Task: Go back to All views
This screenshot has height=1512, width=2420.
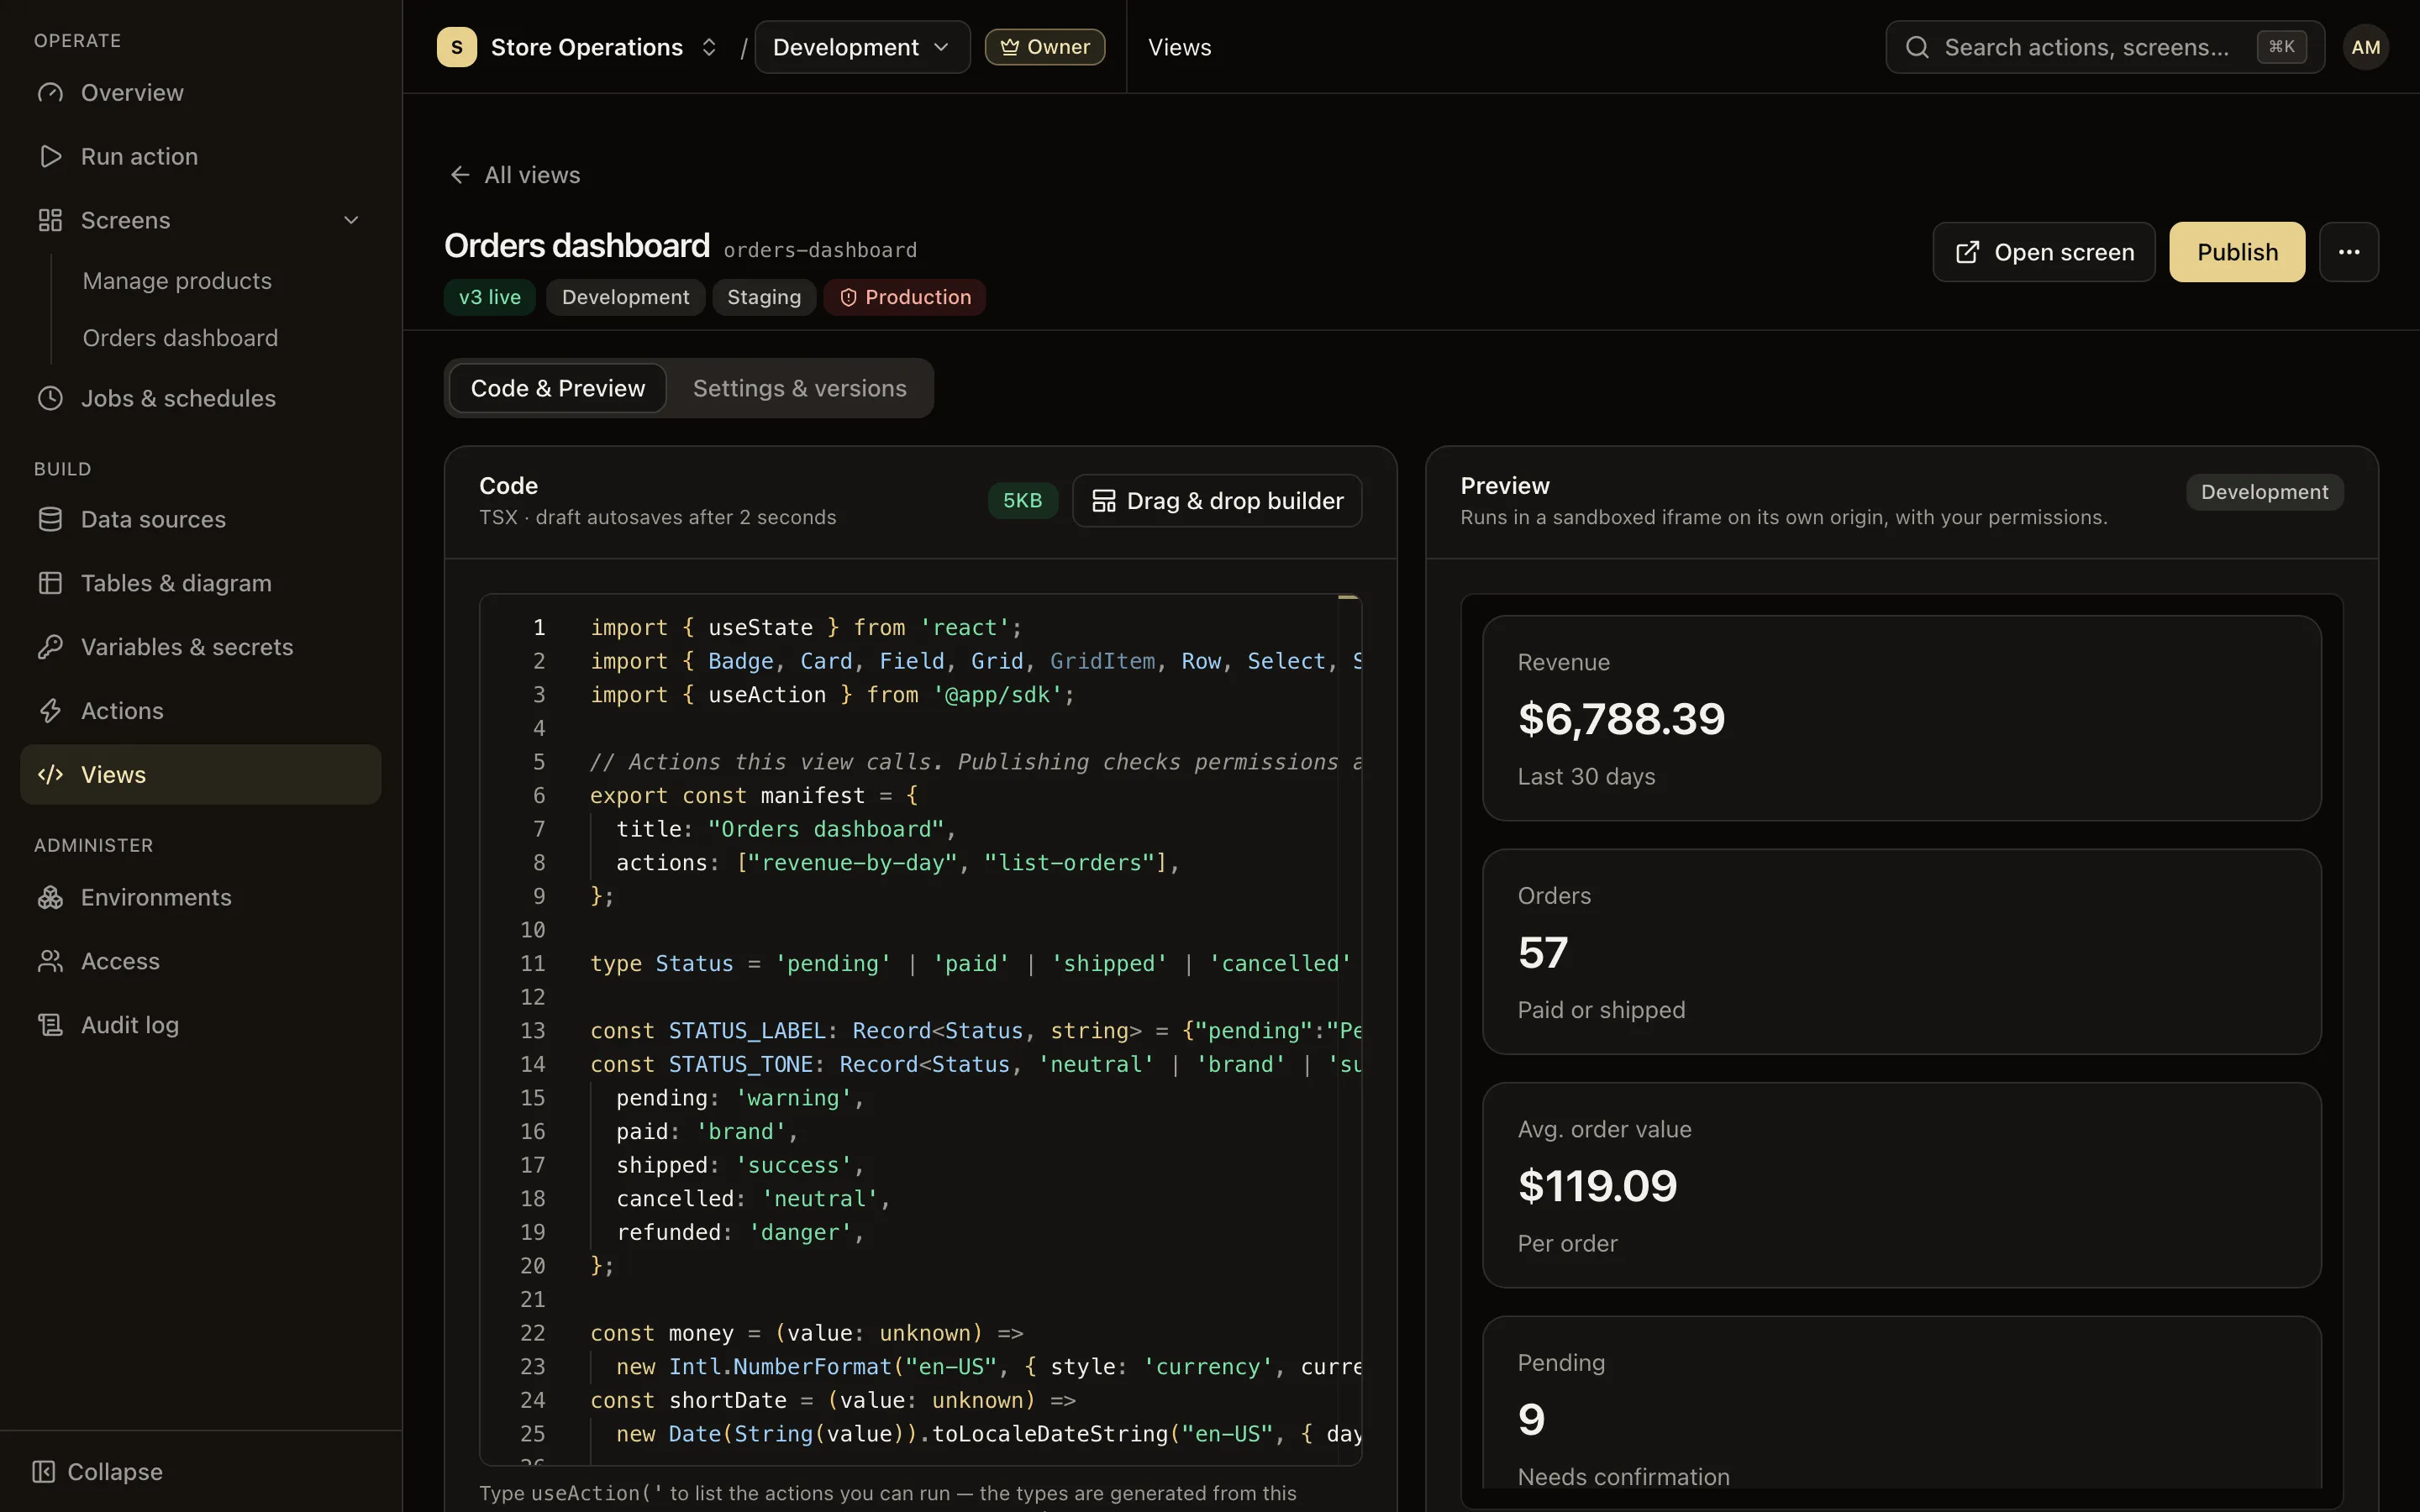Action: click(x=515, y=175)
